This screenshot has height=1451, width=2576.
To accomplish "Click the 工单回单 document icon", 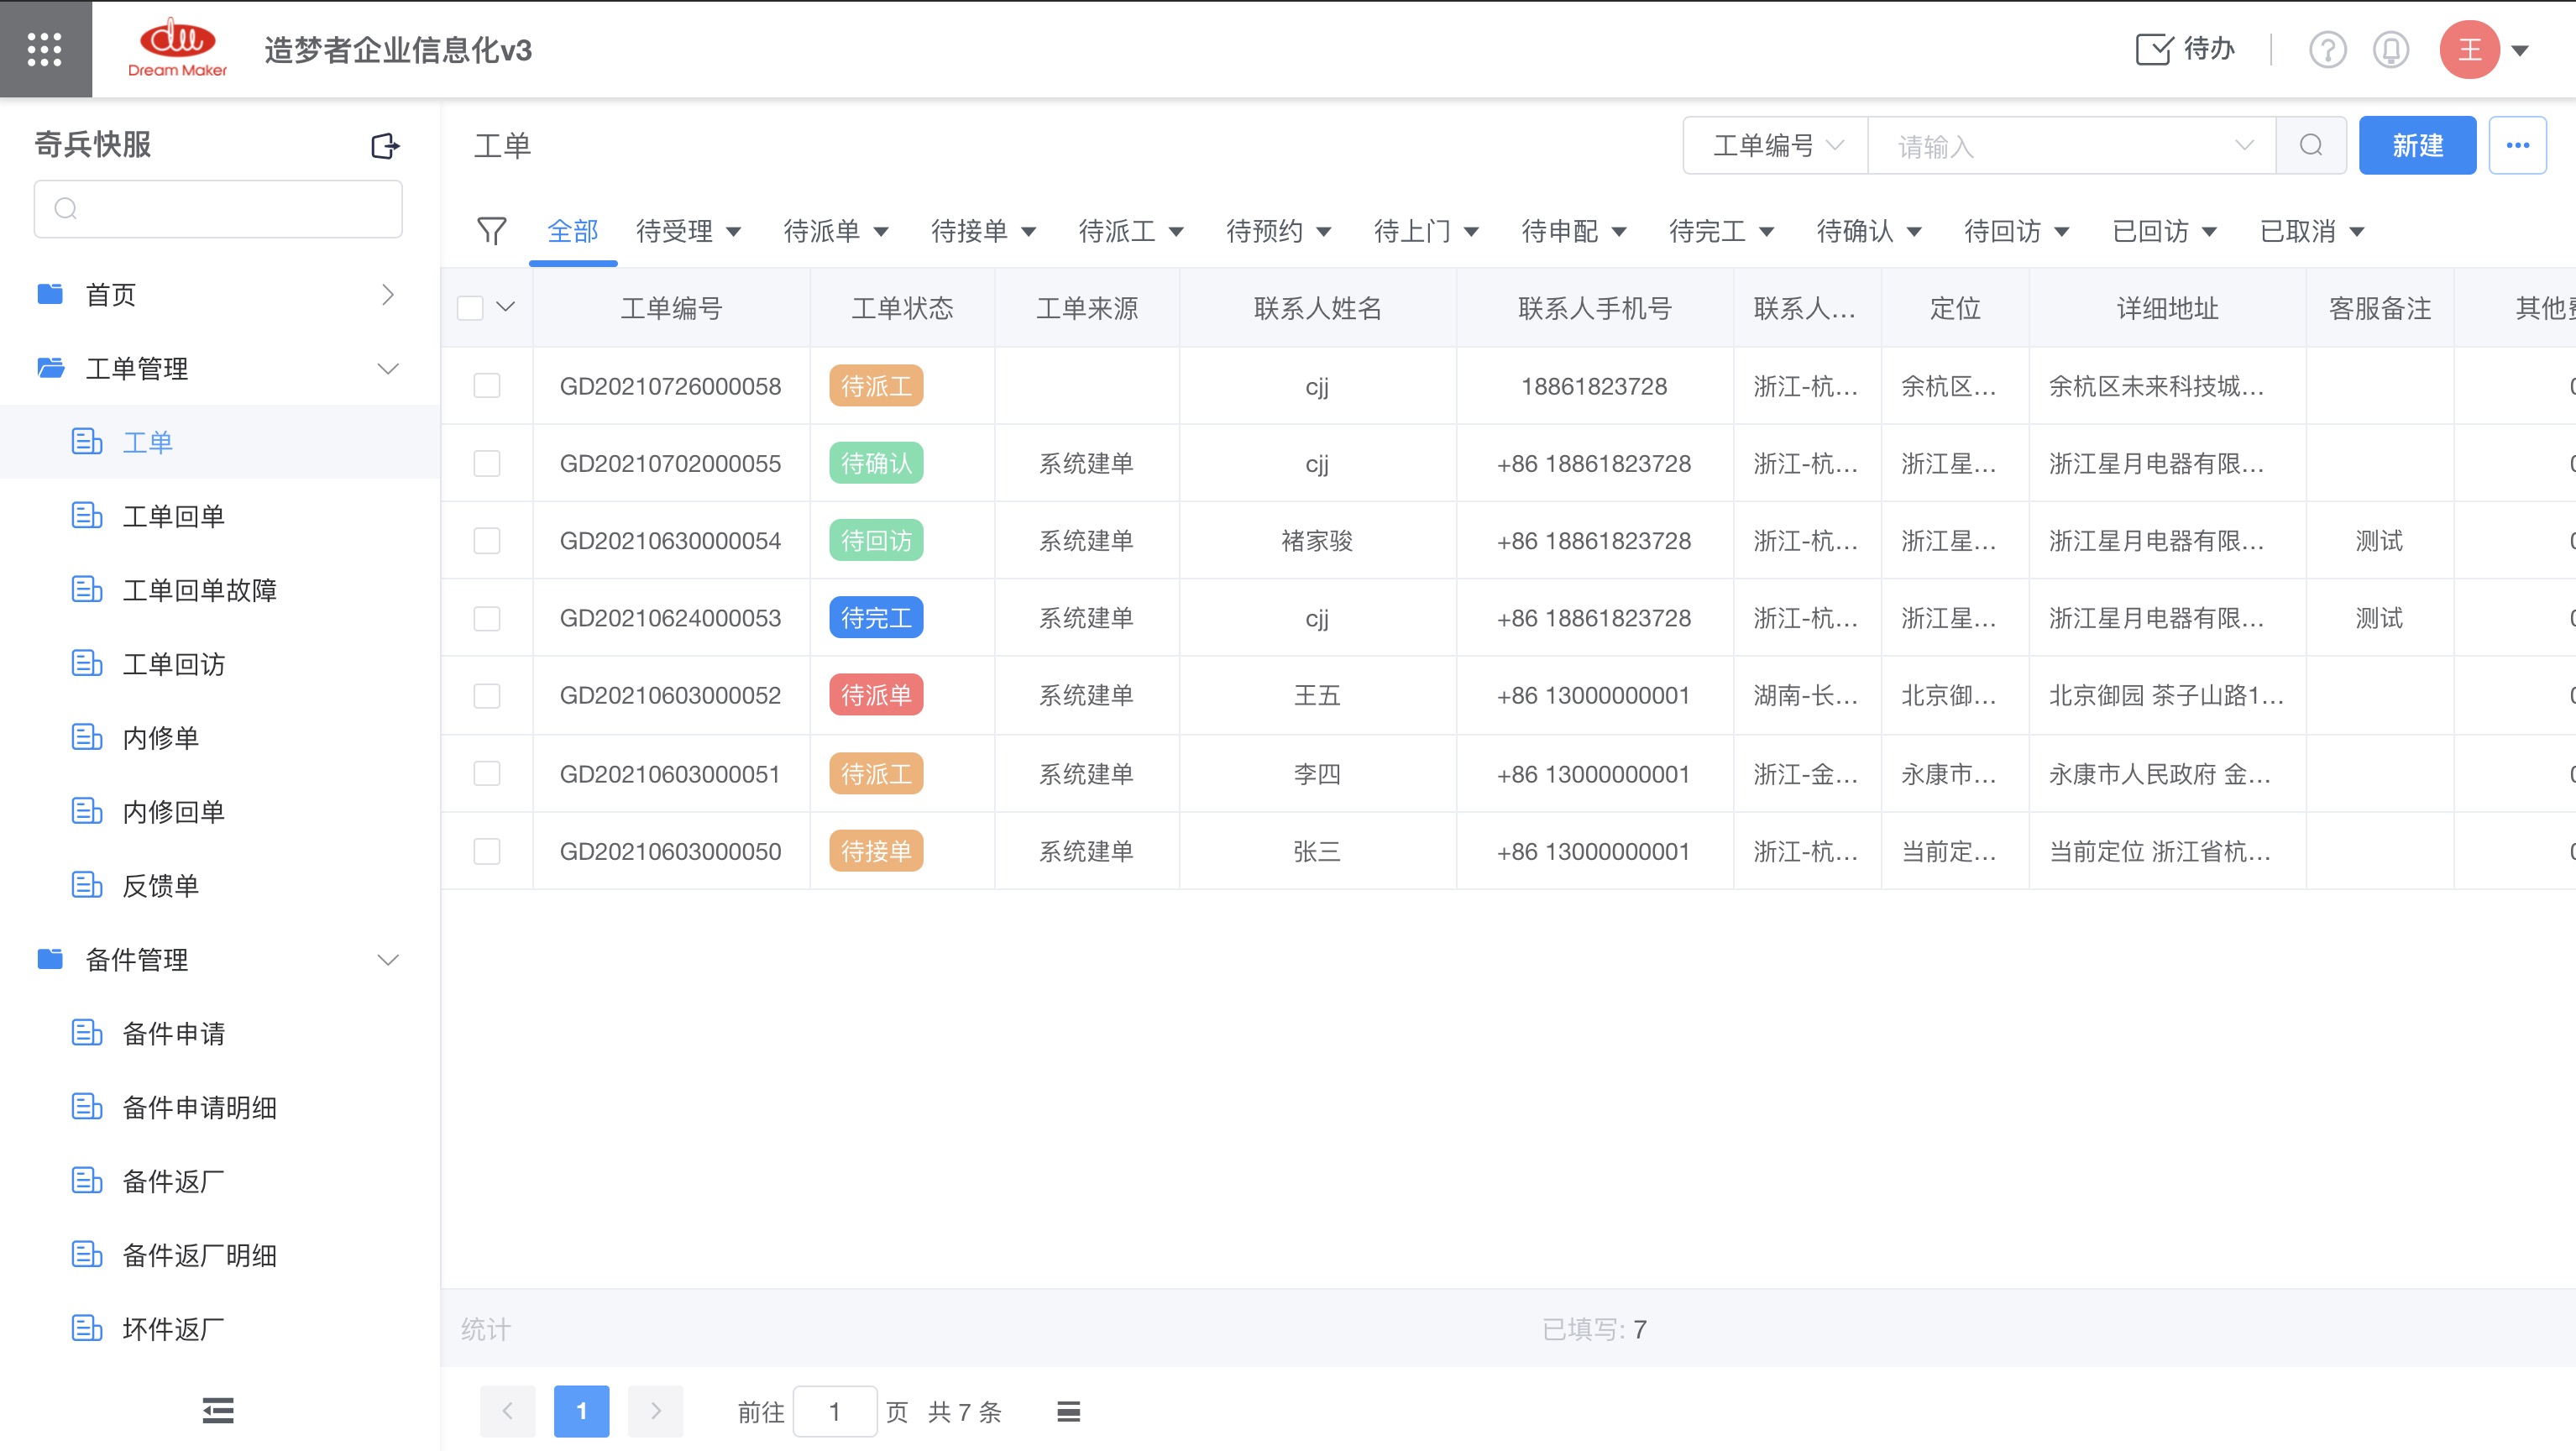I will pos(87,515).
